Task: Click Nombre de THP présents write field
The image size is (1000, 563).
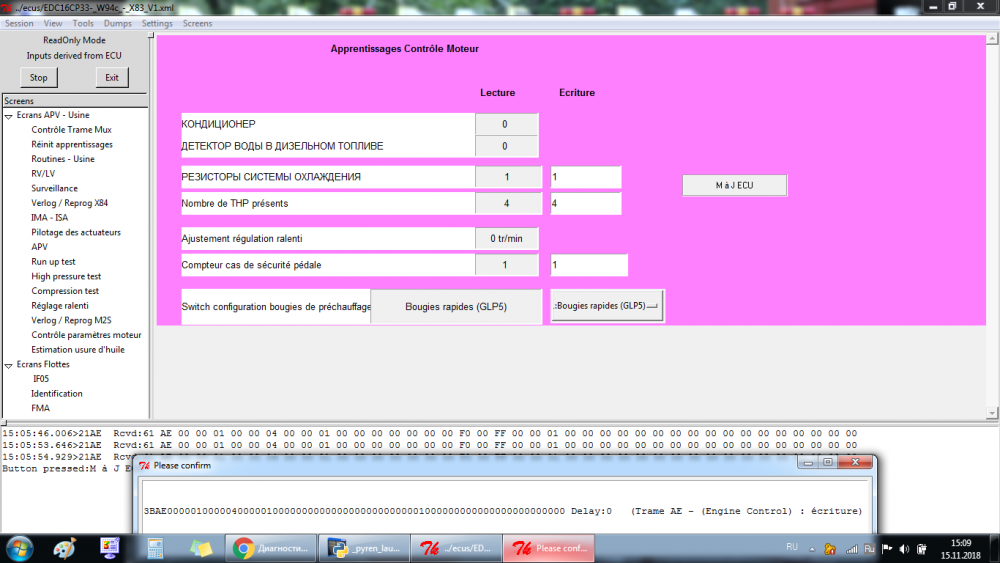Action: point(585,203)
